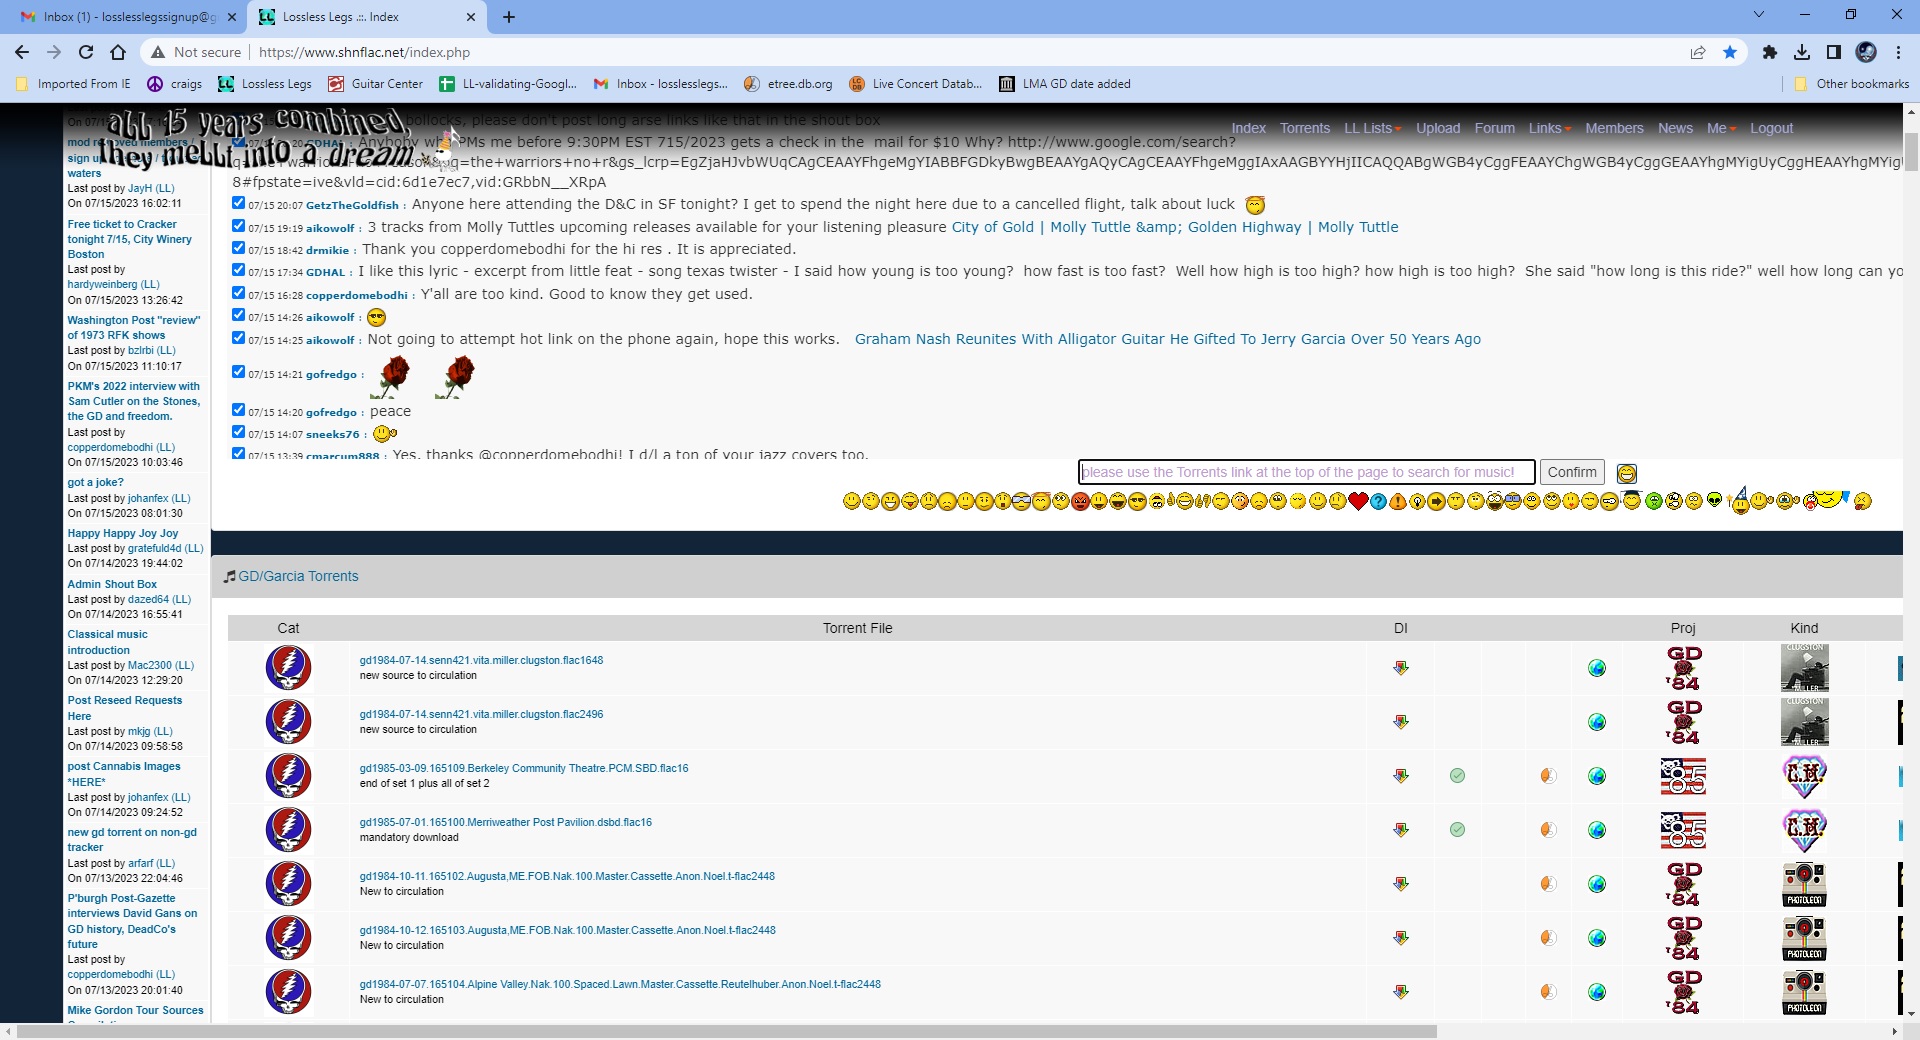The image size is (1920, 1040).
Task: Click the Clugston Miller kind thumbnail for flac1648
Action: pyautogui.click(x=1805, y=668)
